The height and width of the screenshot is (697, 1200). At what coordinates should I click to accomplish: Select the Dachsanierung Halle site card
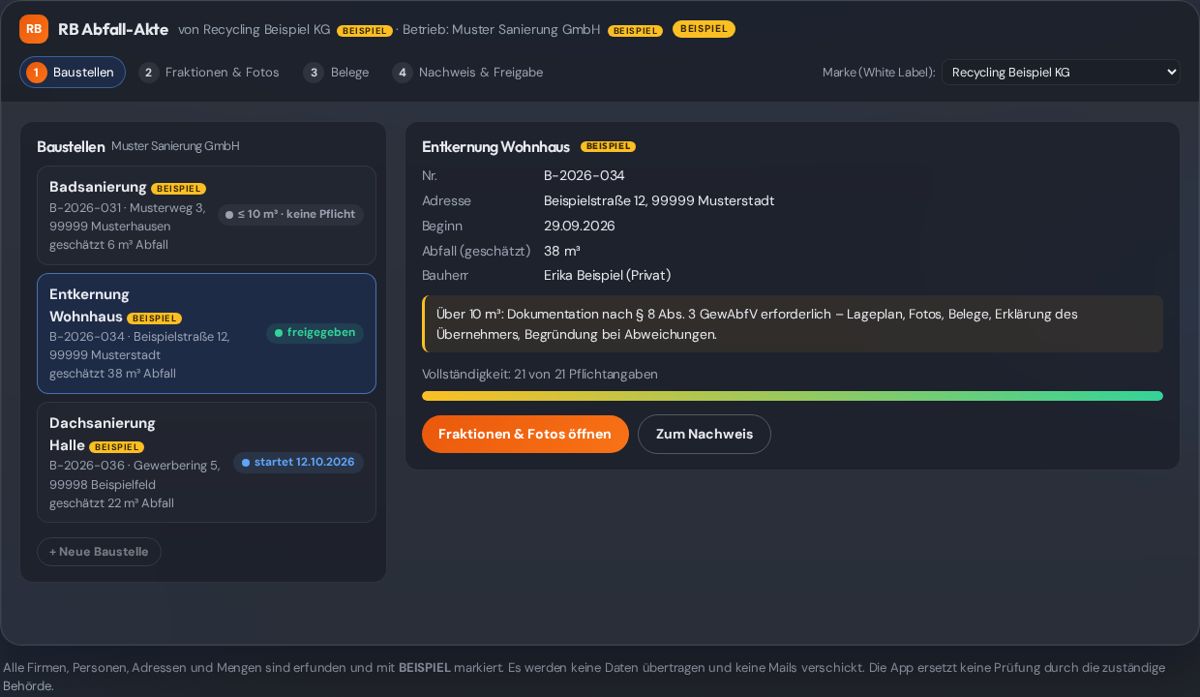207,462
